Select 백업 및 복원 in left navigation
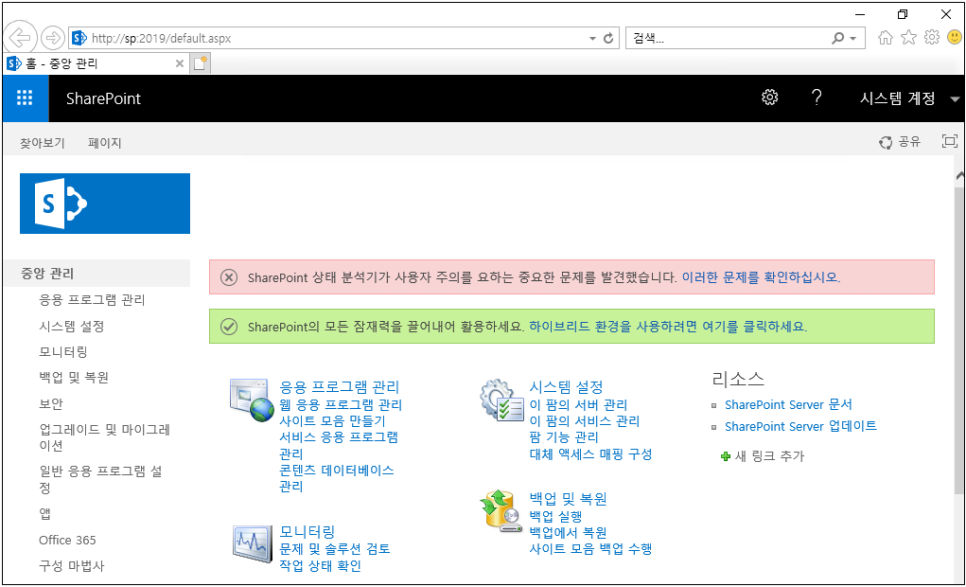The image size is (966, 587). coord(74,377)
